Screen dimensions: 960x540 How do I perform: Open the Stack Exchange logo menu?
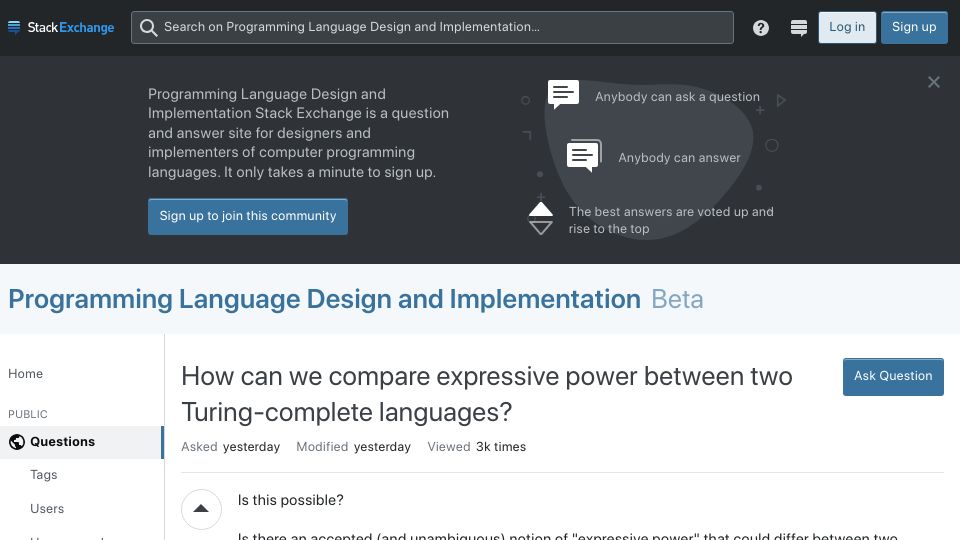(x=61, y=28)
